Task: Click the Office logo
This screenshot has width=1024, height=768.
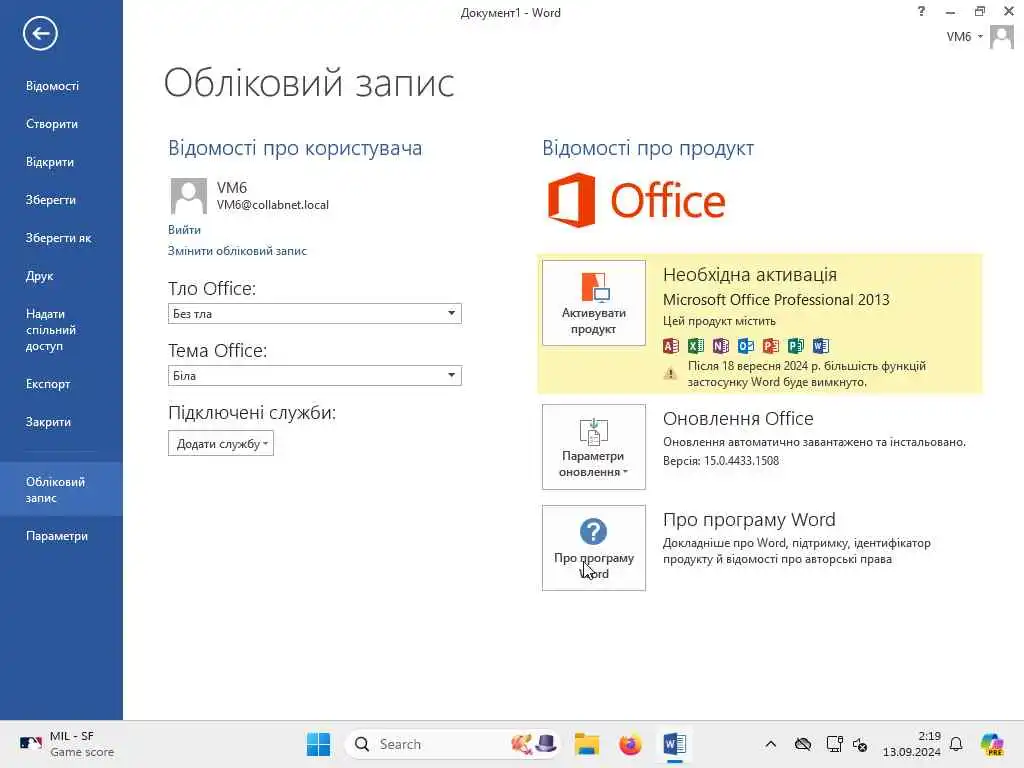Action: pos(636,200)
